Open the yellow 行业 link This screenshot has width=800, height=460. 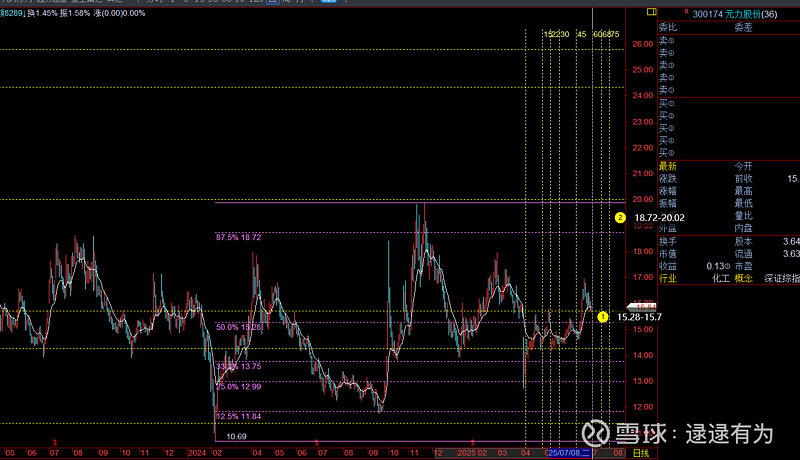tap(667, 278)
